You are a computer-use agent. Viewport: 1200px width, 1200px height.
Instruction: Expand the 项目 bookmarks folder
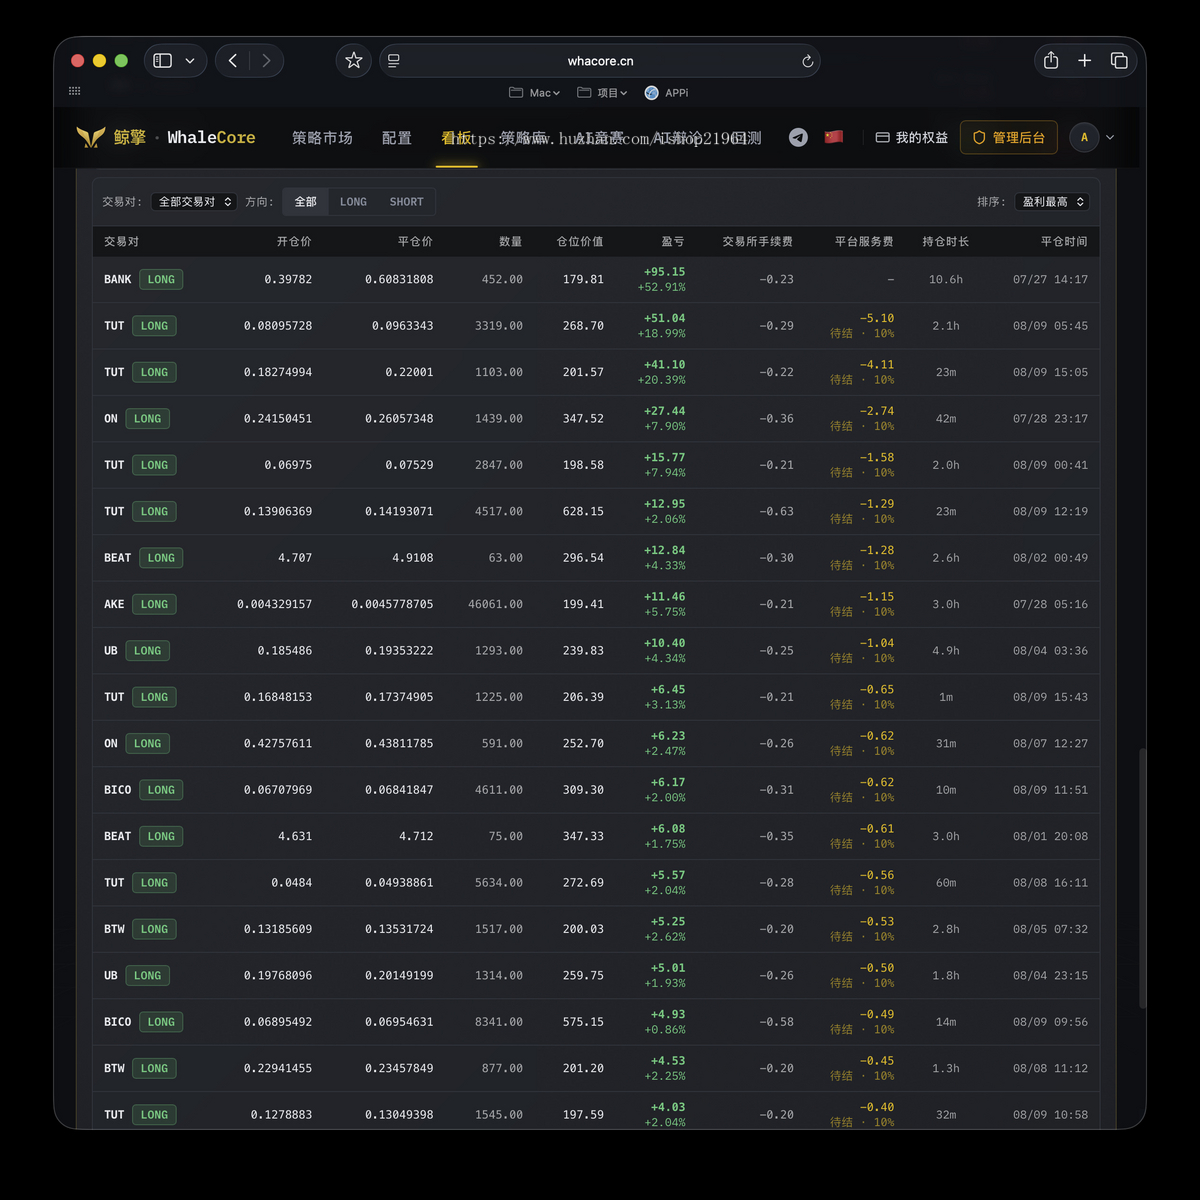602,93
